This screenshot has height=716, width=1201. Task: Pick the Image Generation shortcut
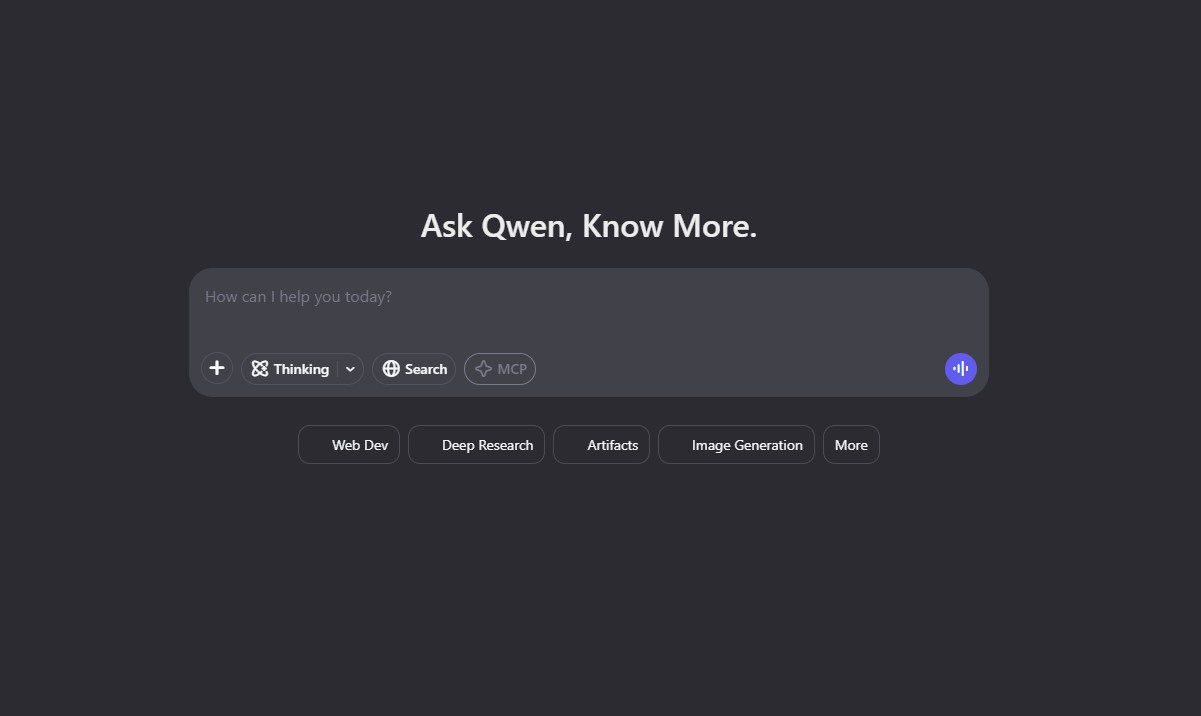[736, 445]
